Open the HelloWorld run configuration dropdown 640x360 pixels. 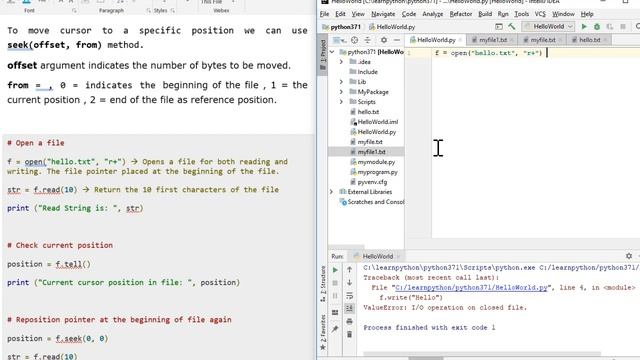(x=549, y=27)
